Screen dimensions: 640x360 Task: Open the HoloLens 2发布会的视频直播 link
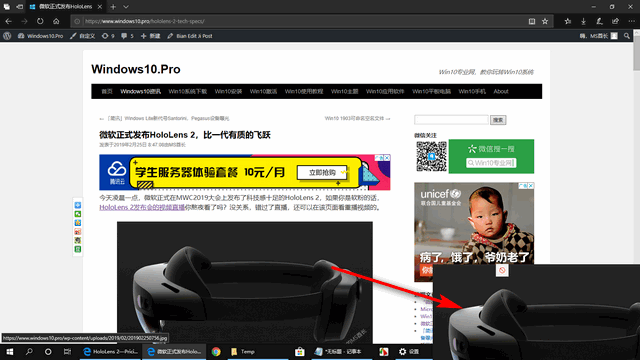coord(142,207)
